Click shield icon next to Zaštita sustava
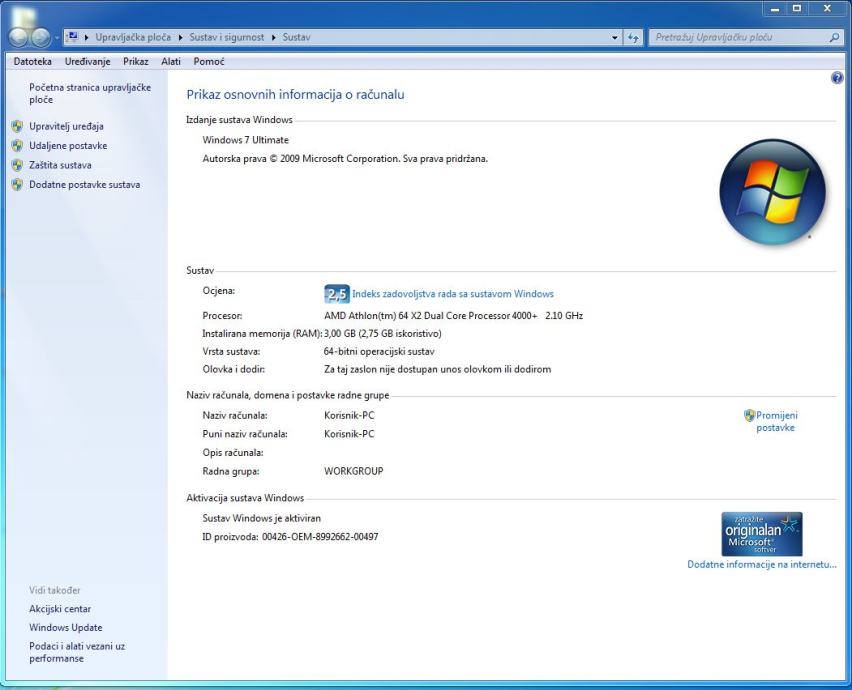Screen dimensions: 852x690 click(17, 165)
